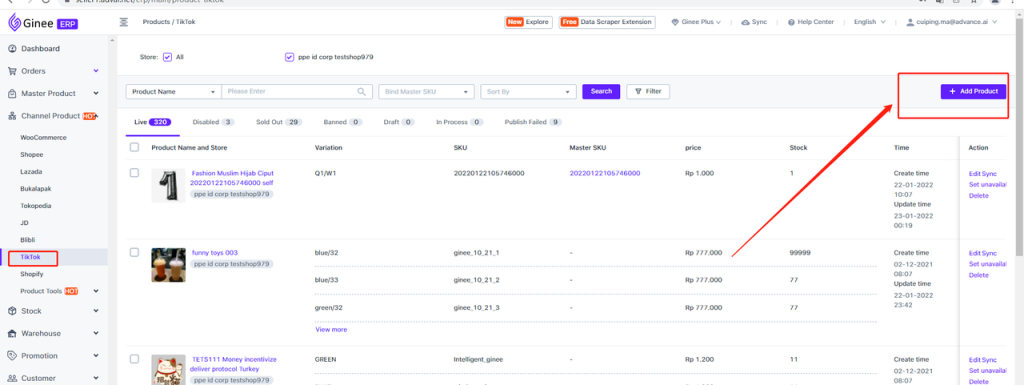Click the Master Product bag icon
1024x385 pixels.
(x=12, y=93)
